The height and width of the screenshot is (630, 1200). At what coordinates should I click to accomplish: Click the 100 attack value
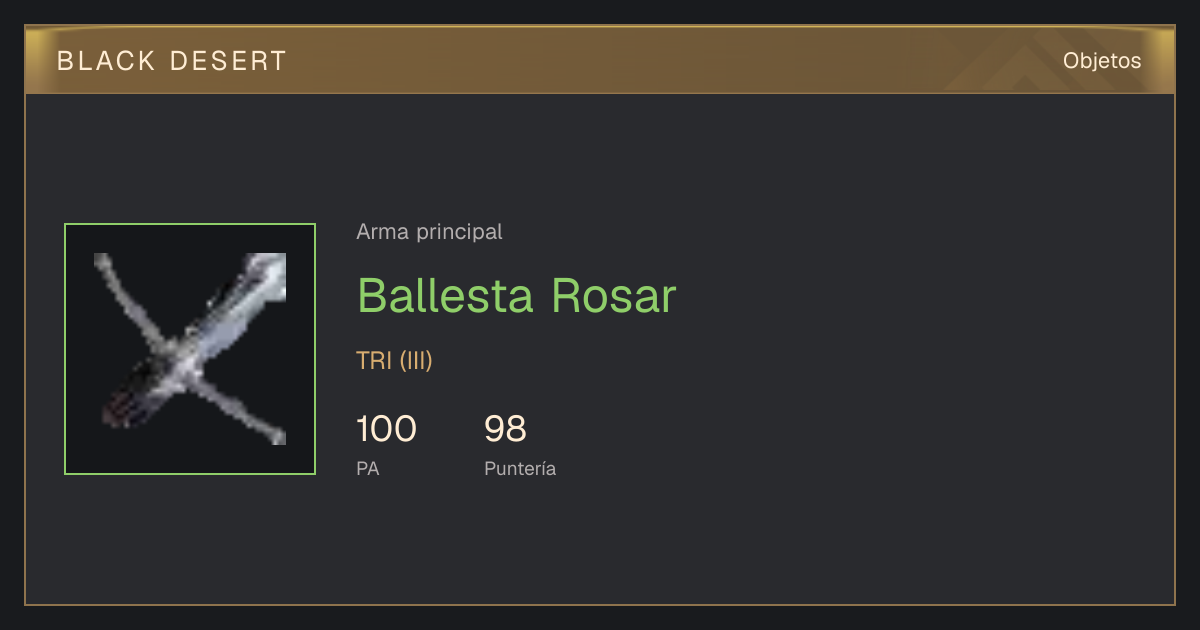tap(386, 429)
